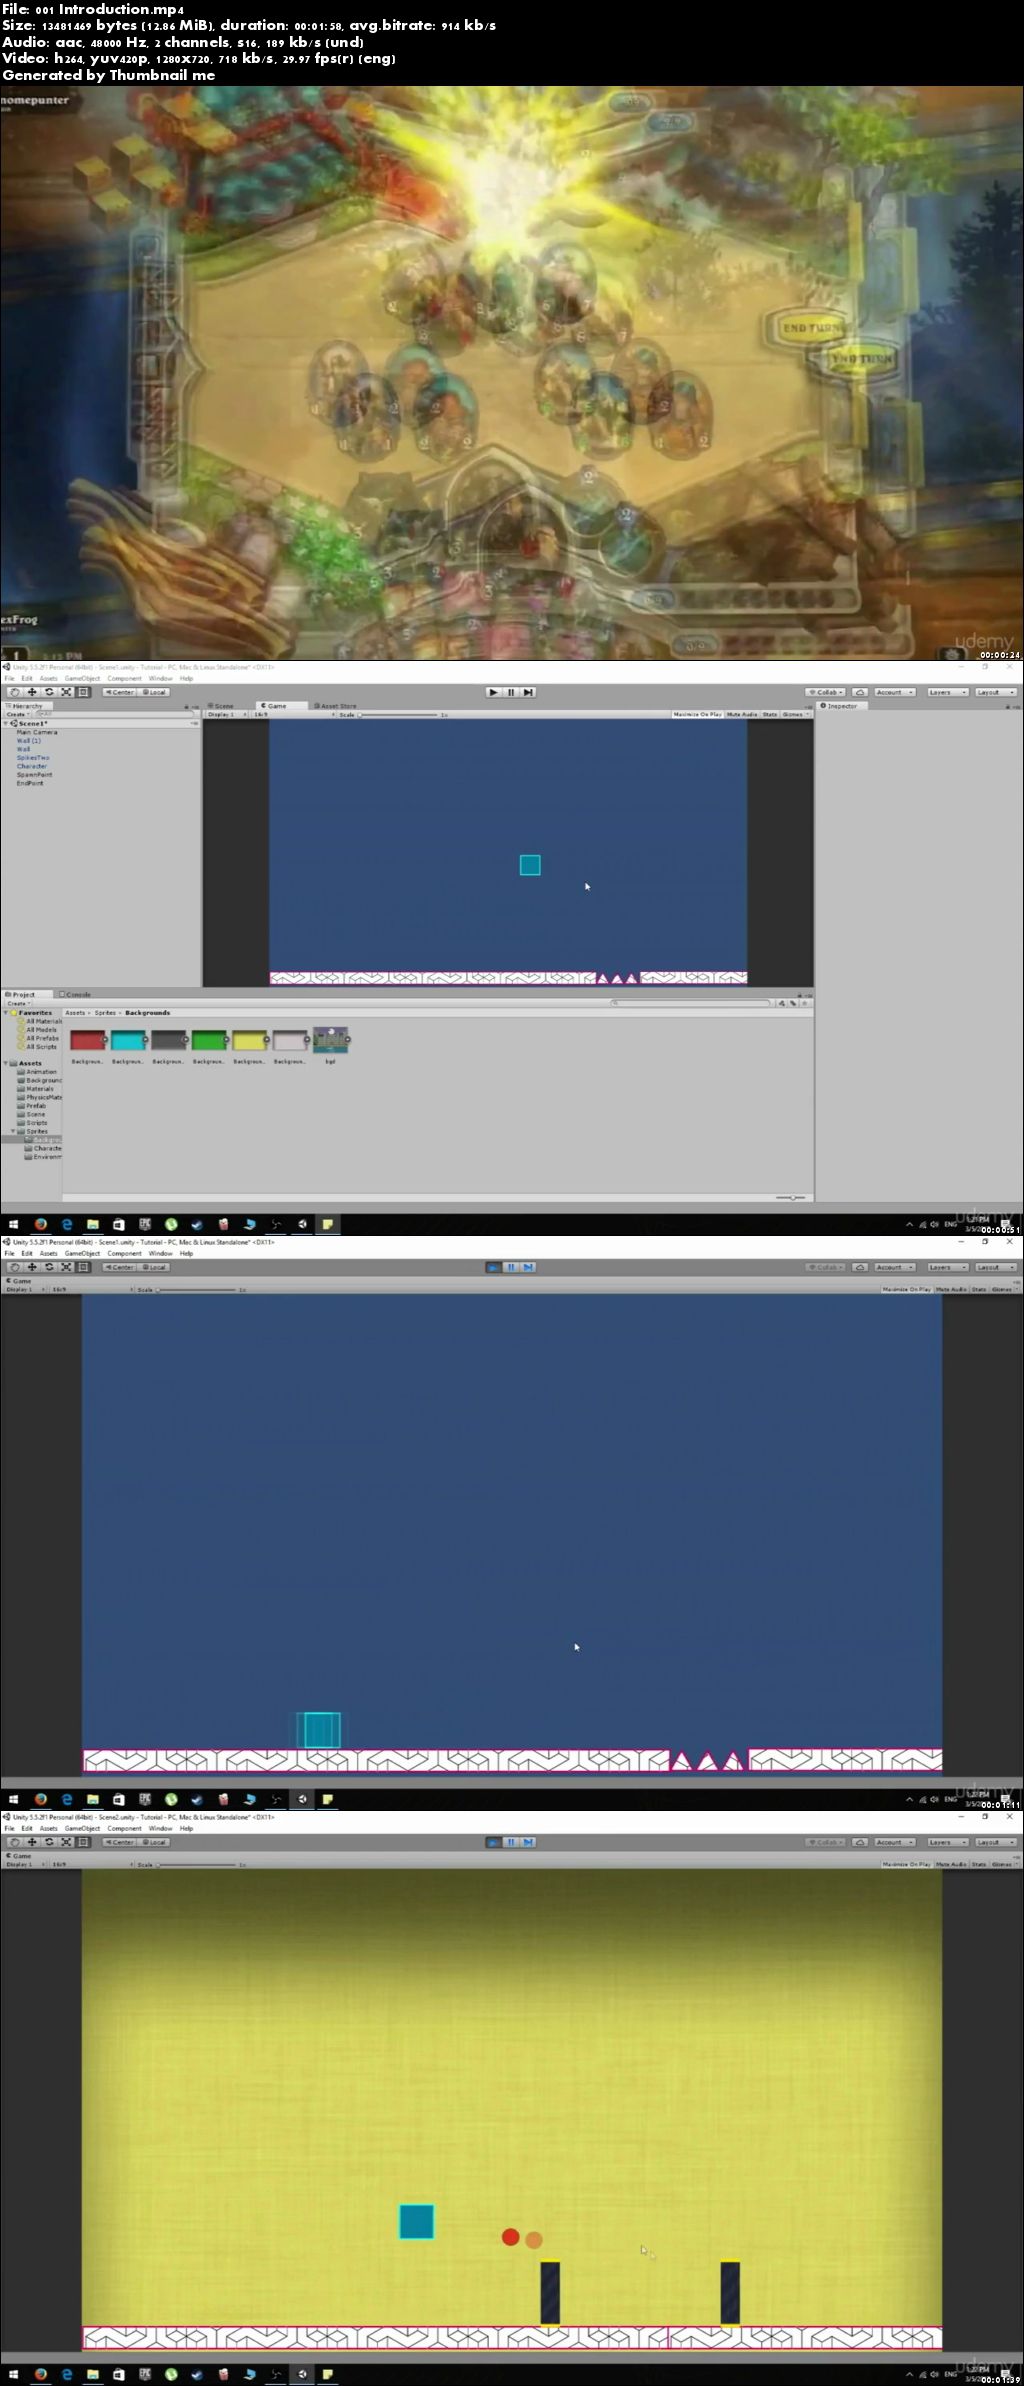
Task: Click the Step button in the yellow Scene2 frame
Action: pyautogui.click(x=528, y=1842)
